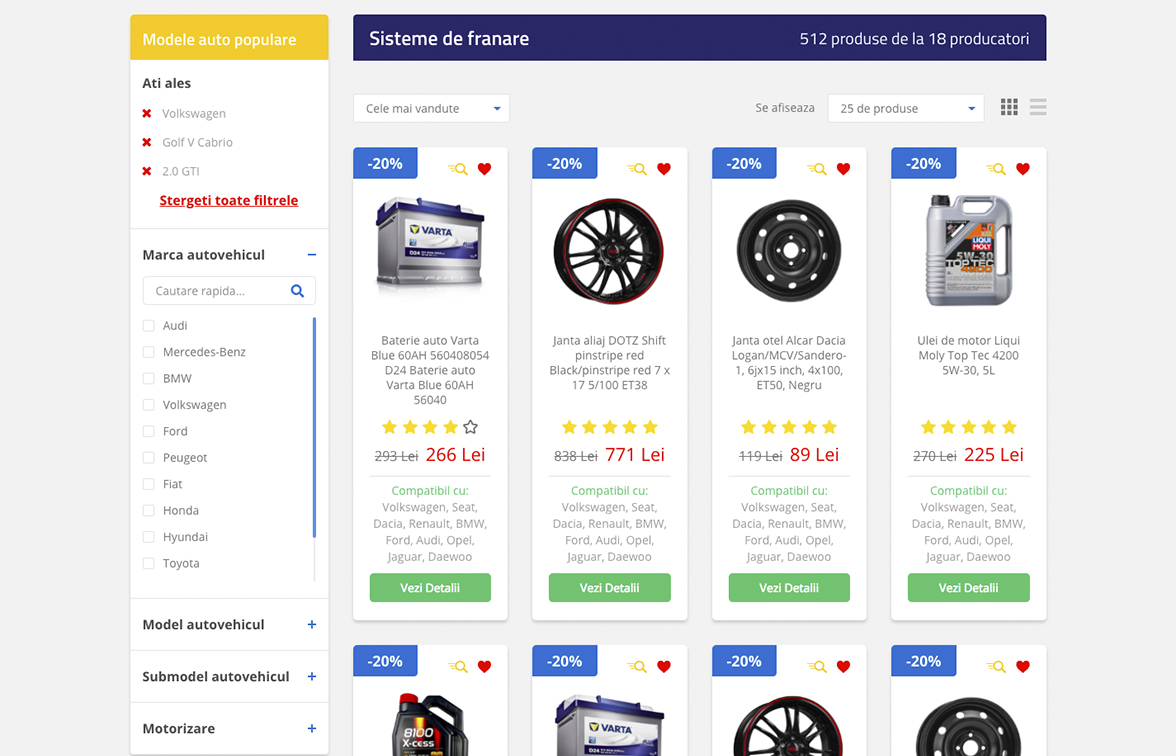Click Stergeti toate filtrele link
The image size is (1176, 756).
229,201
